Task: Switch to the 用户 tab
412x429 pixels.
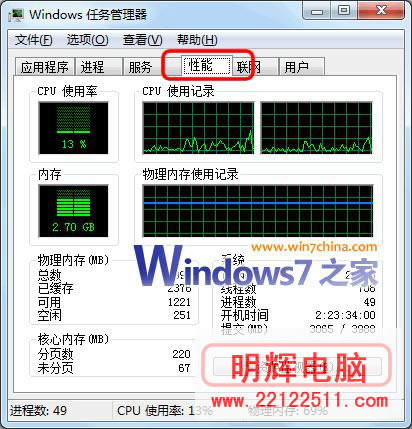Action: (x=301, y=67)
